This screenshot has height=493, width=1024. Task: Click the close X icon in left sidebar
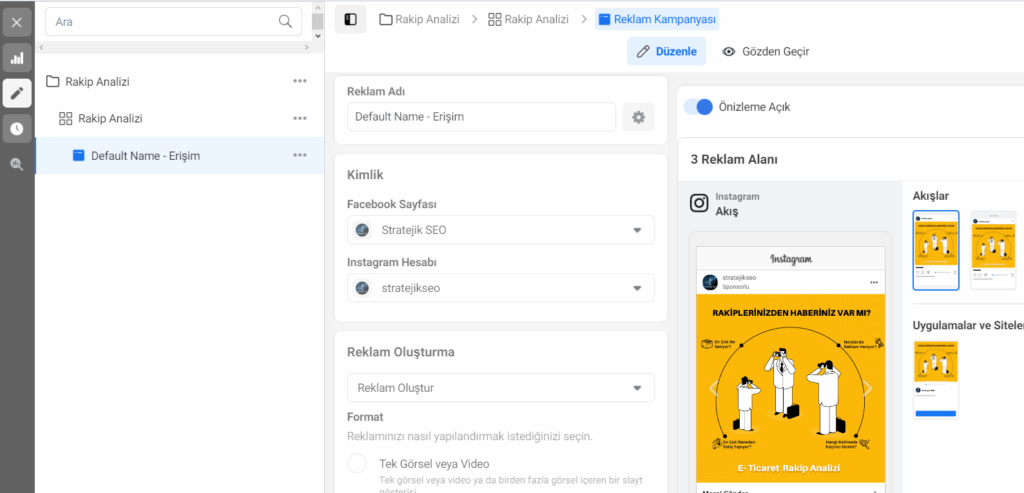(x=17, y=22)
